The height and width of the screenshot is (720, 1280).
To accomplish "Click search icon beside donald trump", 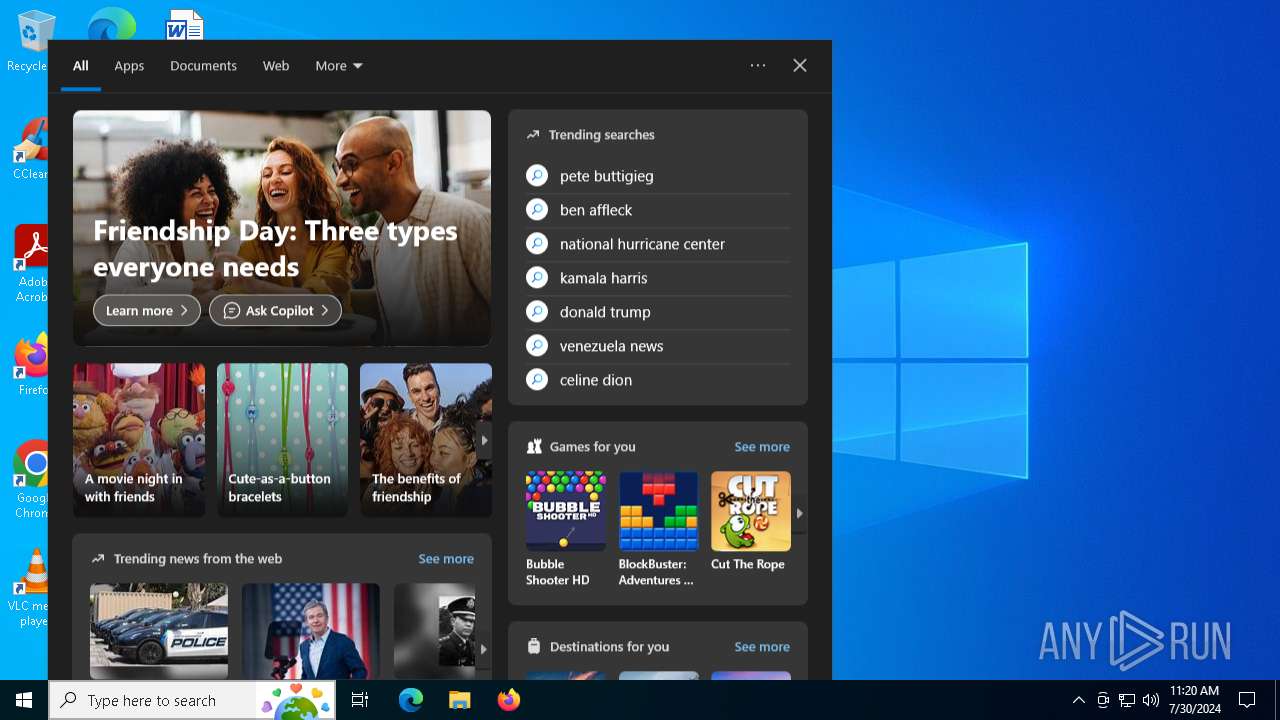I will pos(537,312).
